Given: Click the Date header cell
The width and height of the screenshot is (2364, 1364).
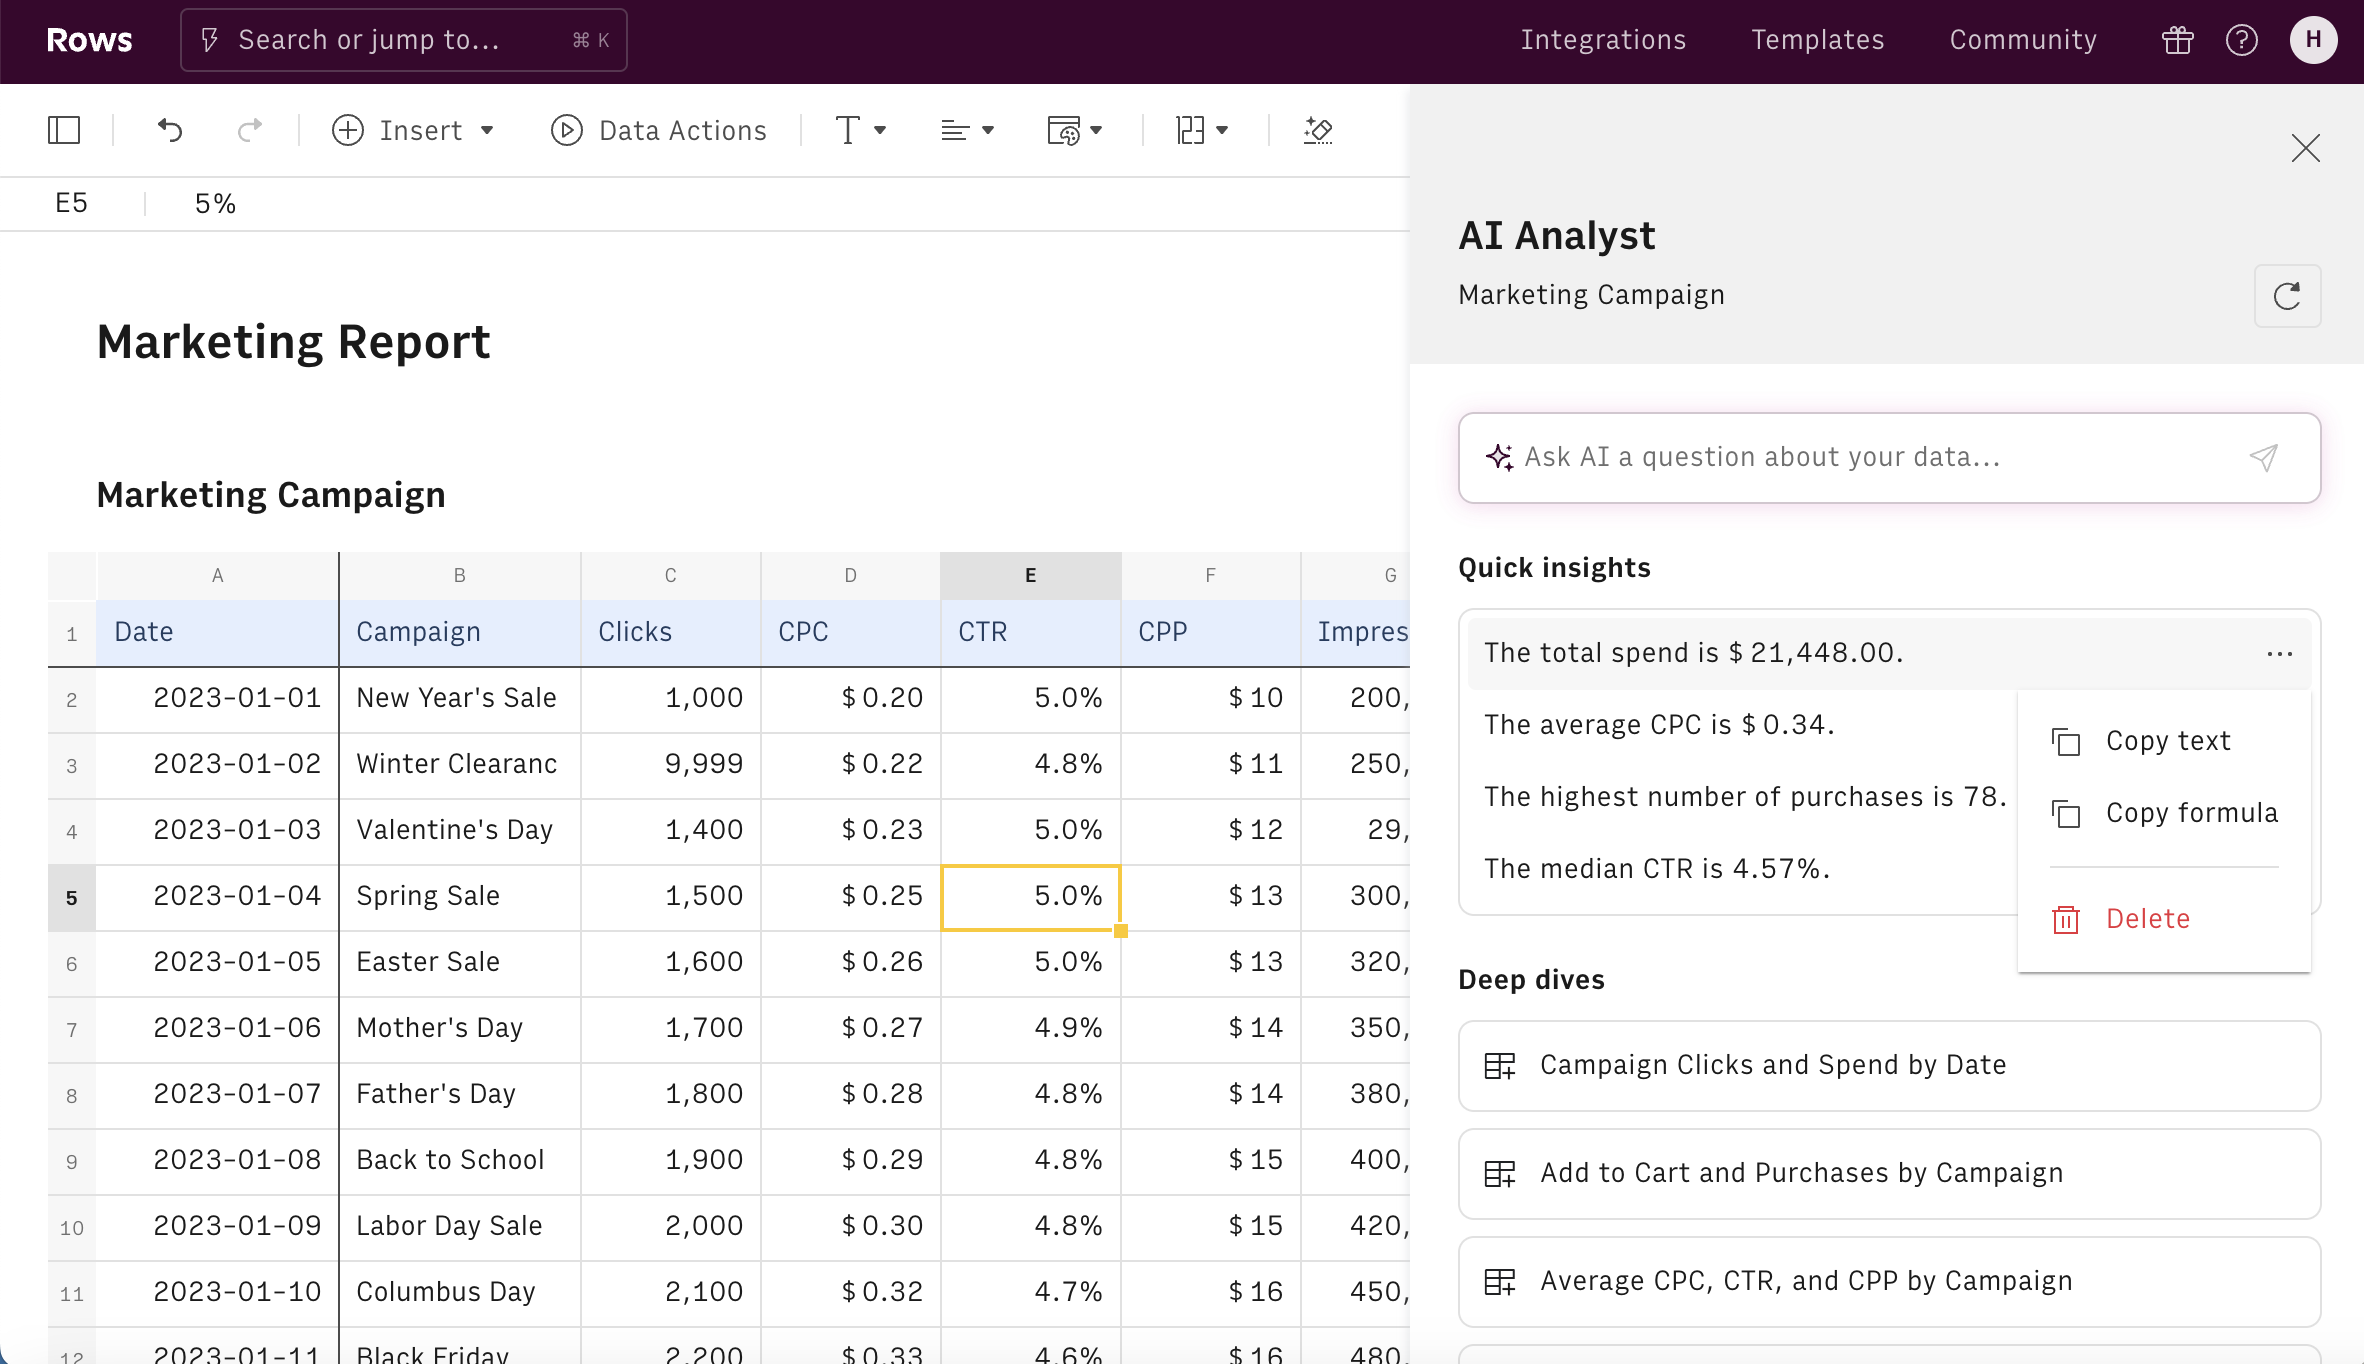Looking at the screenshot, I should click(x=217, y=633).
